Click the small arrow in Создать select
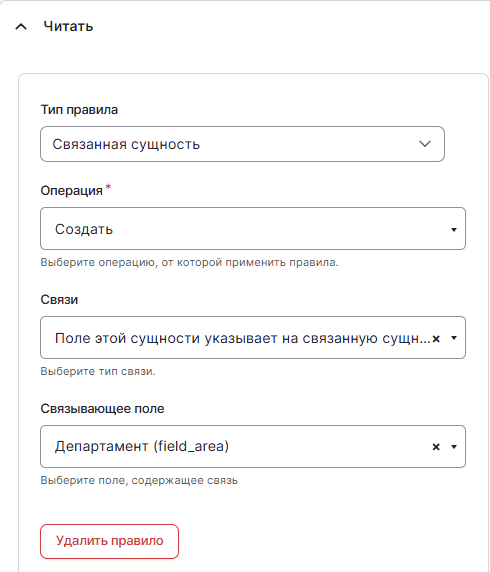This screenshot has height=572, width=490. [x=454, y=230]
